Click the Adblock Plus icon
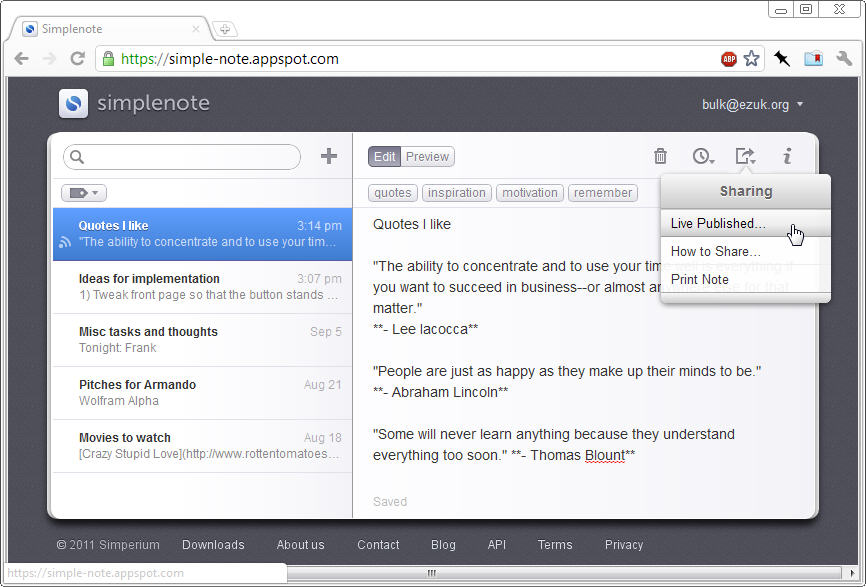 [729, 59]
